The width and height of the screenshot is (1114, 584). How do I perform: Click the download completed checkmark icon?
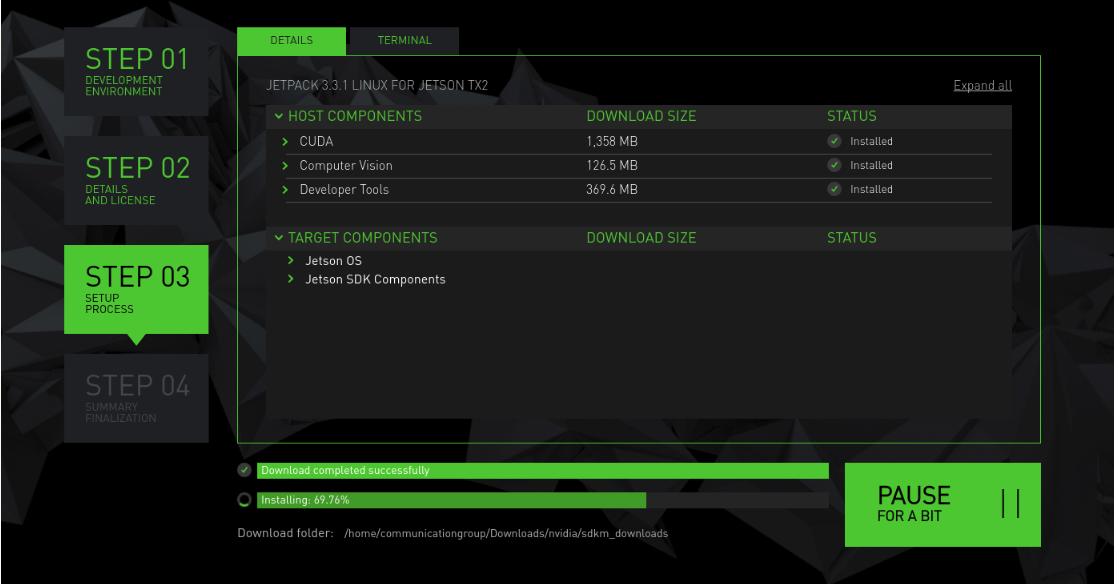244,470
